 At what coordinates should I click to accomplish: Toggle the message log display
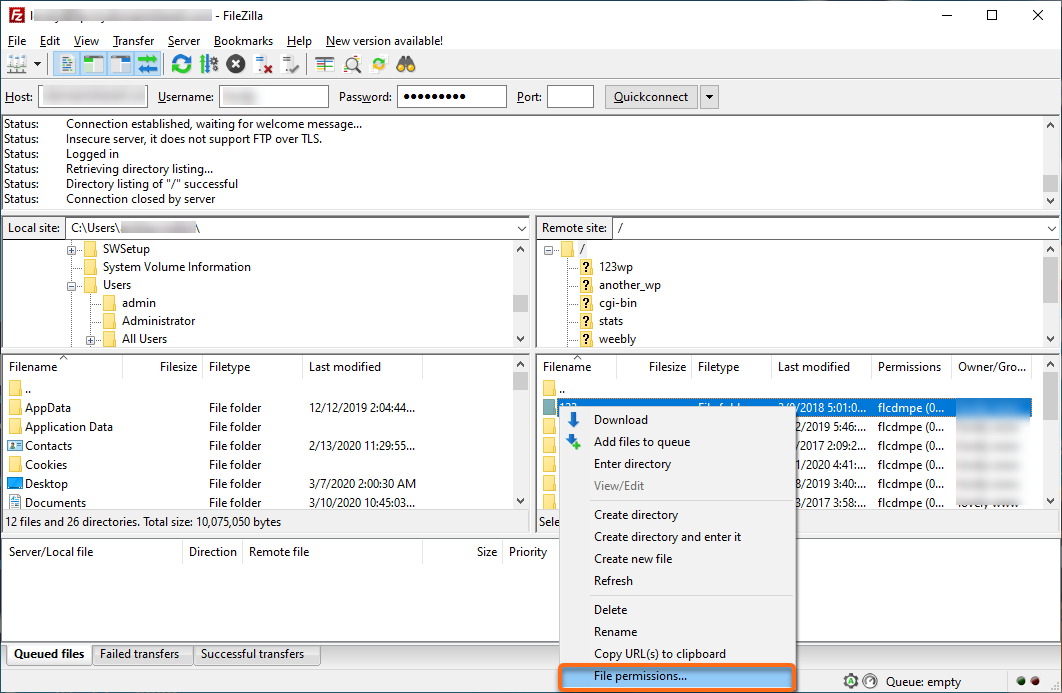click(67, 63)
